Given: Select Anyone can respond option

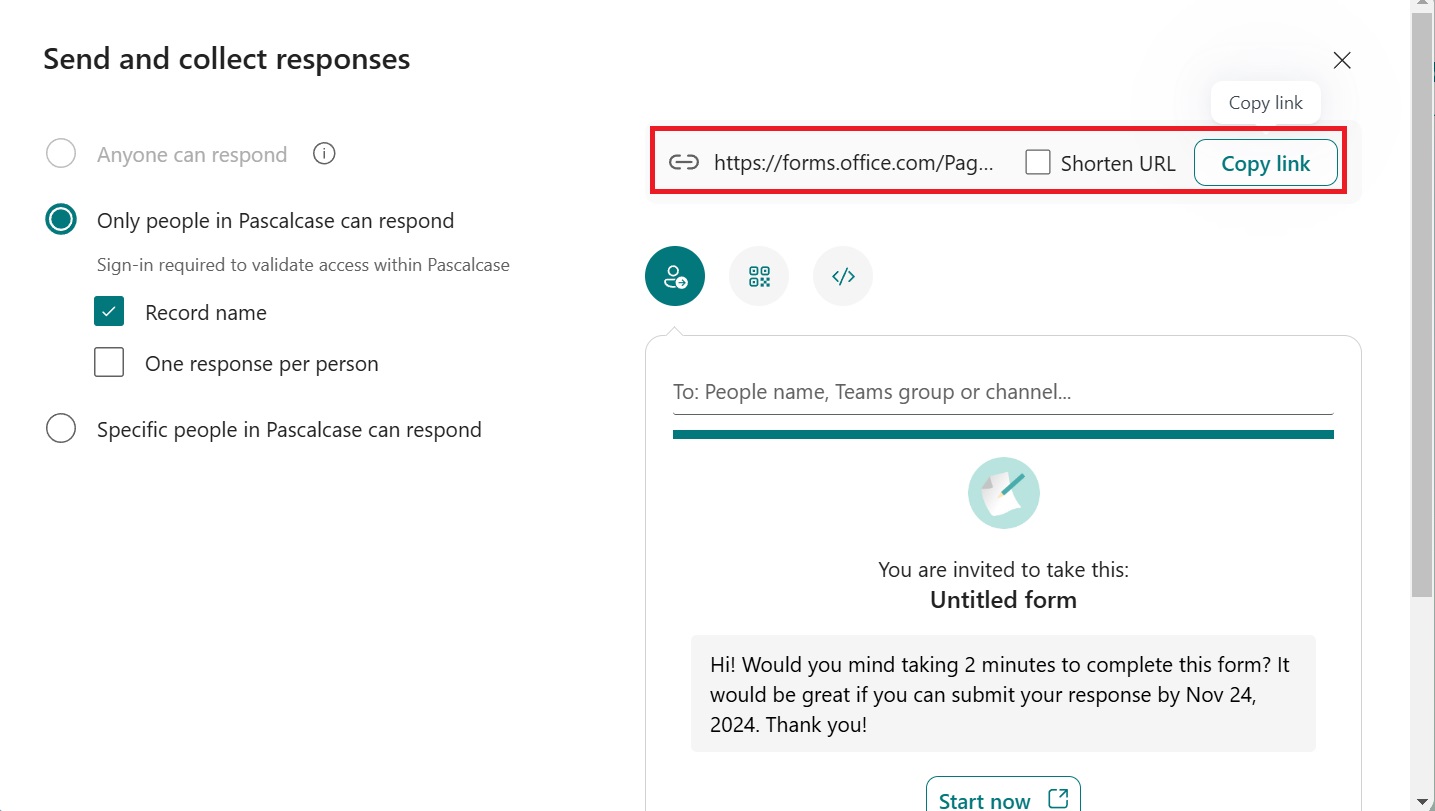Looking at the screenshot, I should click(61, 154).
